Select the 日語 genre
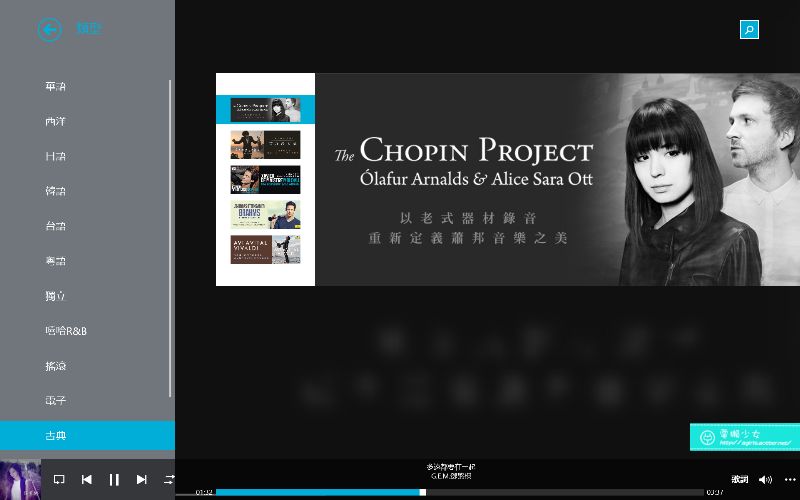This screenshot has width=800, height=500. point(55,157)
